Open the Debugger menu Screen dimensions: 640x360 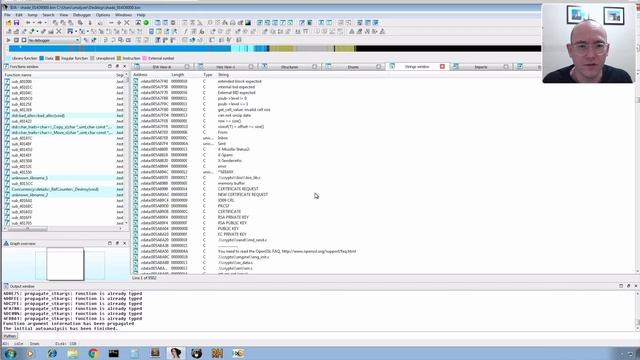click(x=82, y=15)
